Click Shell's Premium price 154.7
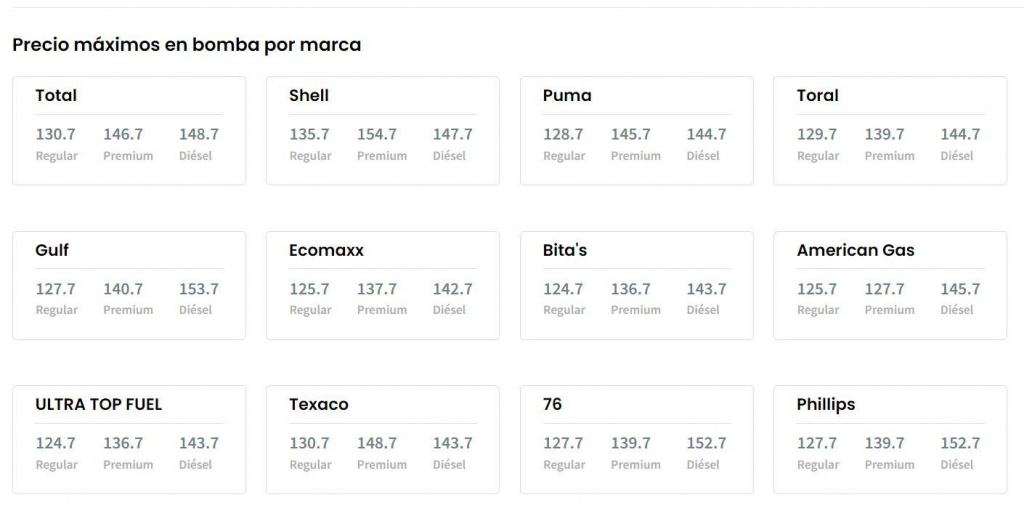The width and height of the screenshot is (1024, 524). pos(377,134)
